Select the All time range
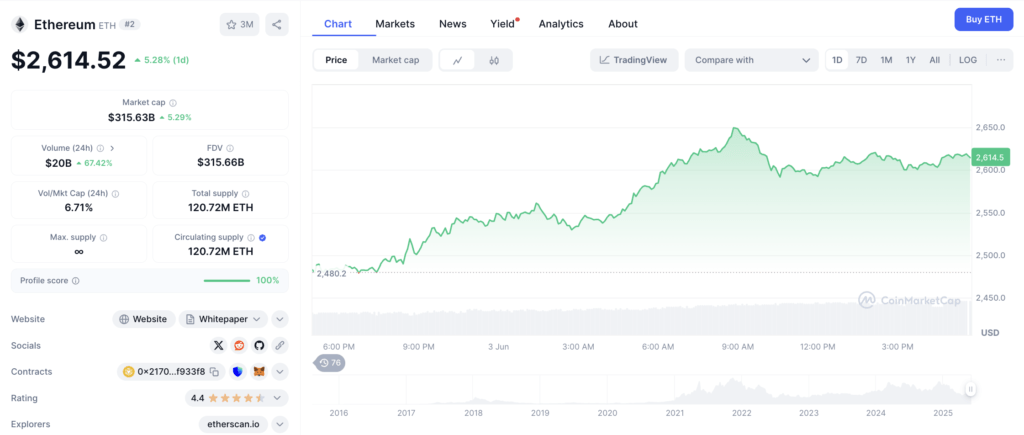The image size is (1024, 435). [935, 60]
